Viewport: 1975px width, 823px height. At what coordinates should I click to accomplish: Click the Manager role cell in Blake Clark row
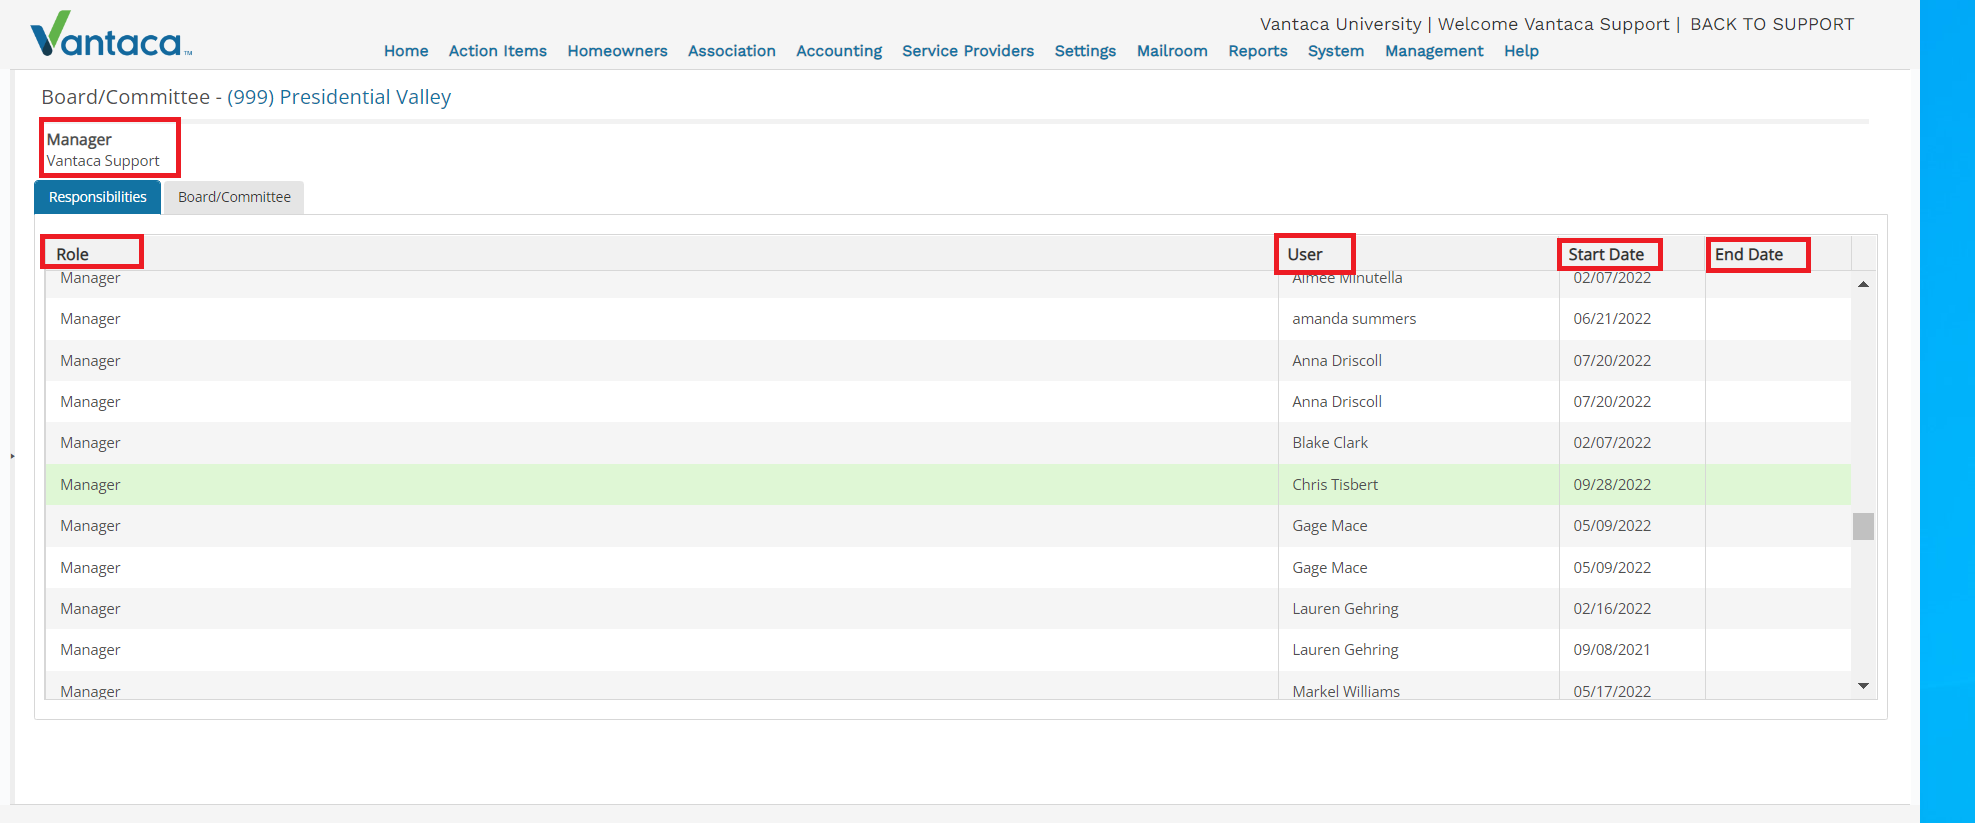(661, 443)
